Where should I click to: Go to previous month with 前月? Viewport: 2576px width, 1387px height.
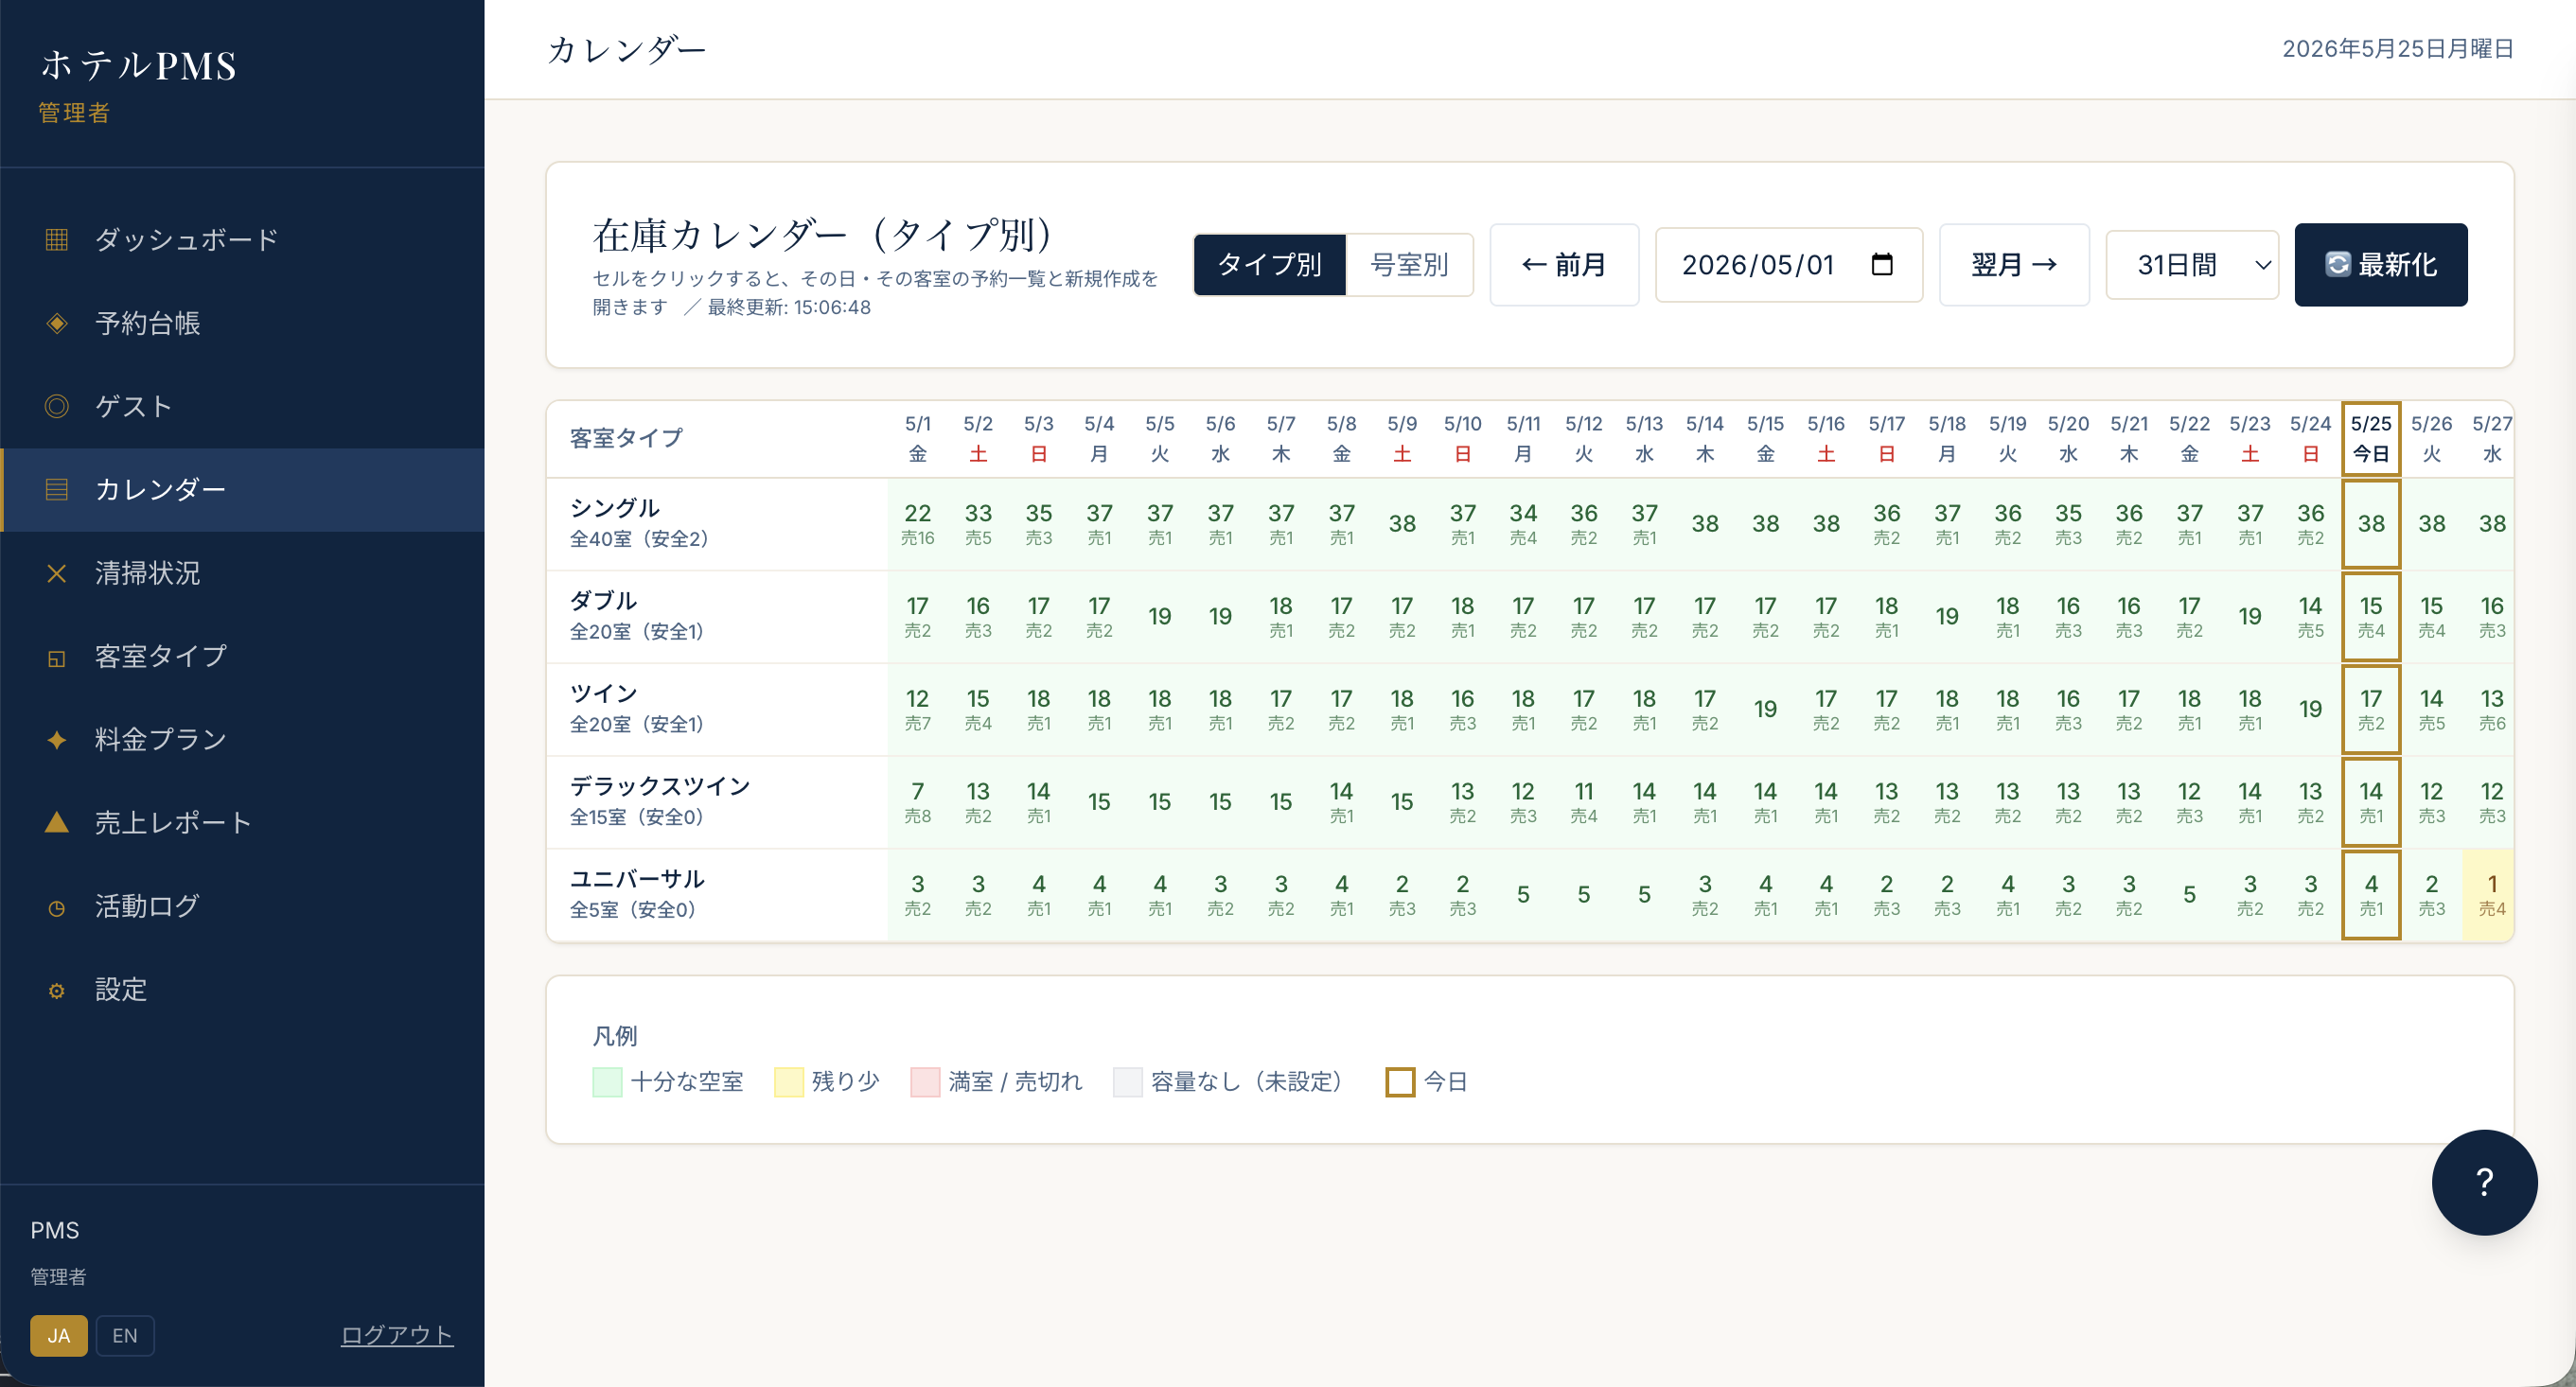pos(1564,264)
